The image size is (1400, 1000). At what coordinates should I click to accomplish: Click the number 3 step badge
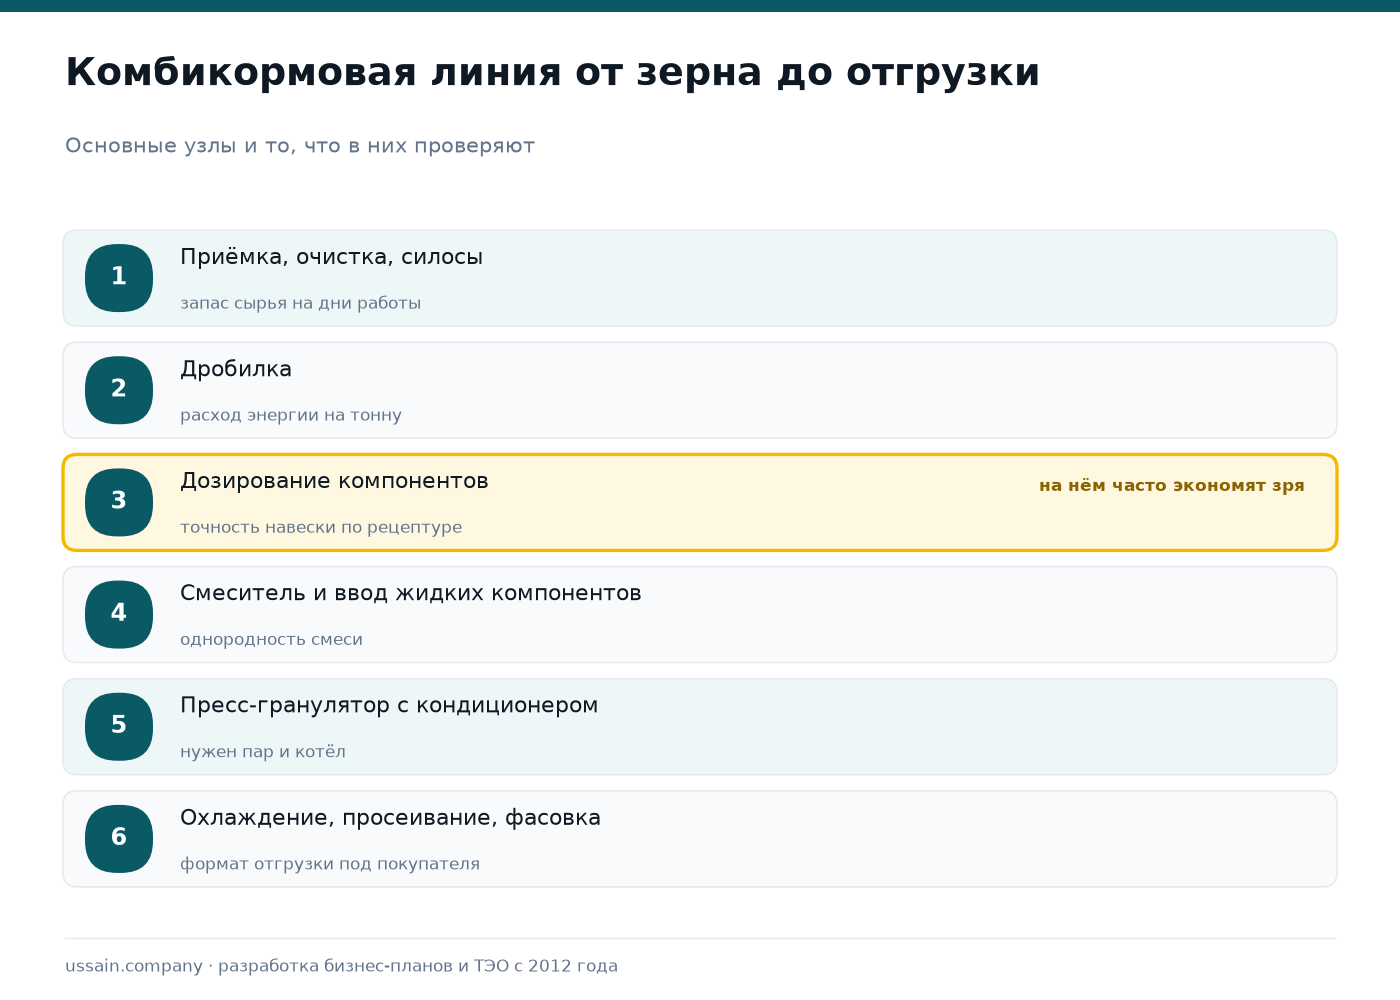pyautogui.click(x=119, y=502)
